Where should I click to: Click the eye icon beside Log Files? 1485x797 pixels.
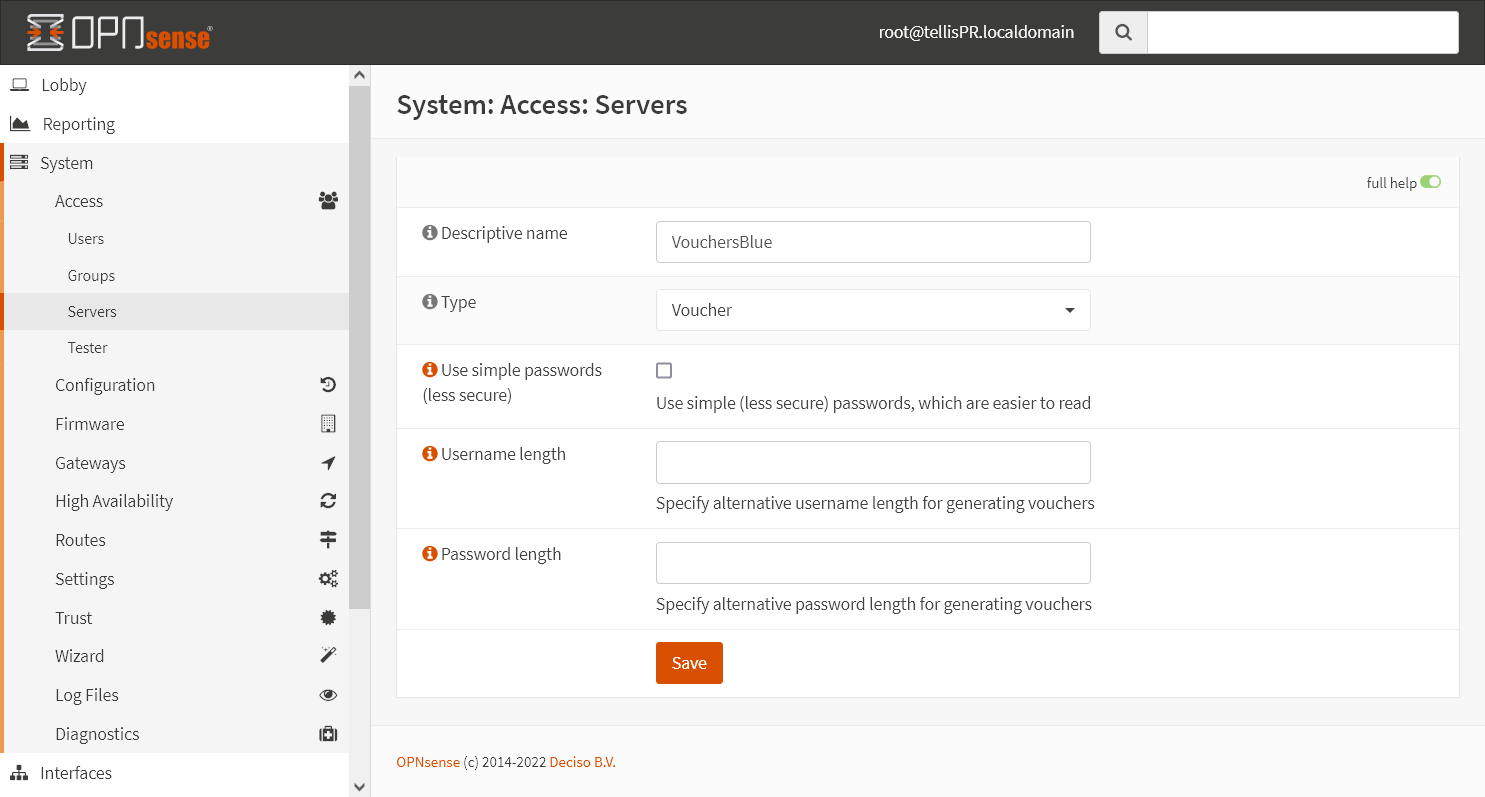(x=328, y=694)
